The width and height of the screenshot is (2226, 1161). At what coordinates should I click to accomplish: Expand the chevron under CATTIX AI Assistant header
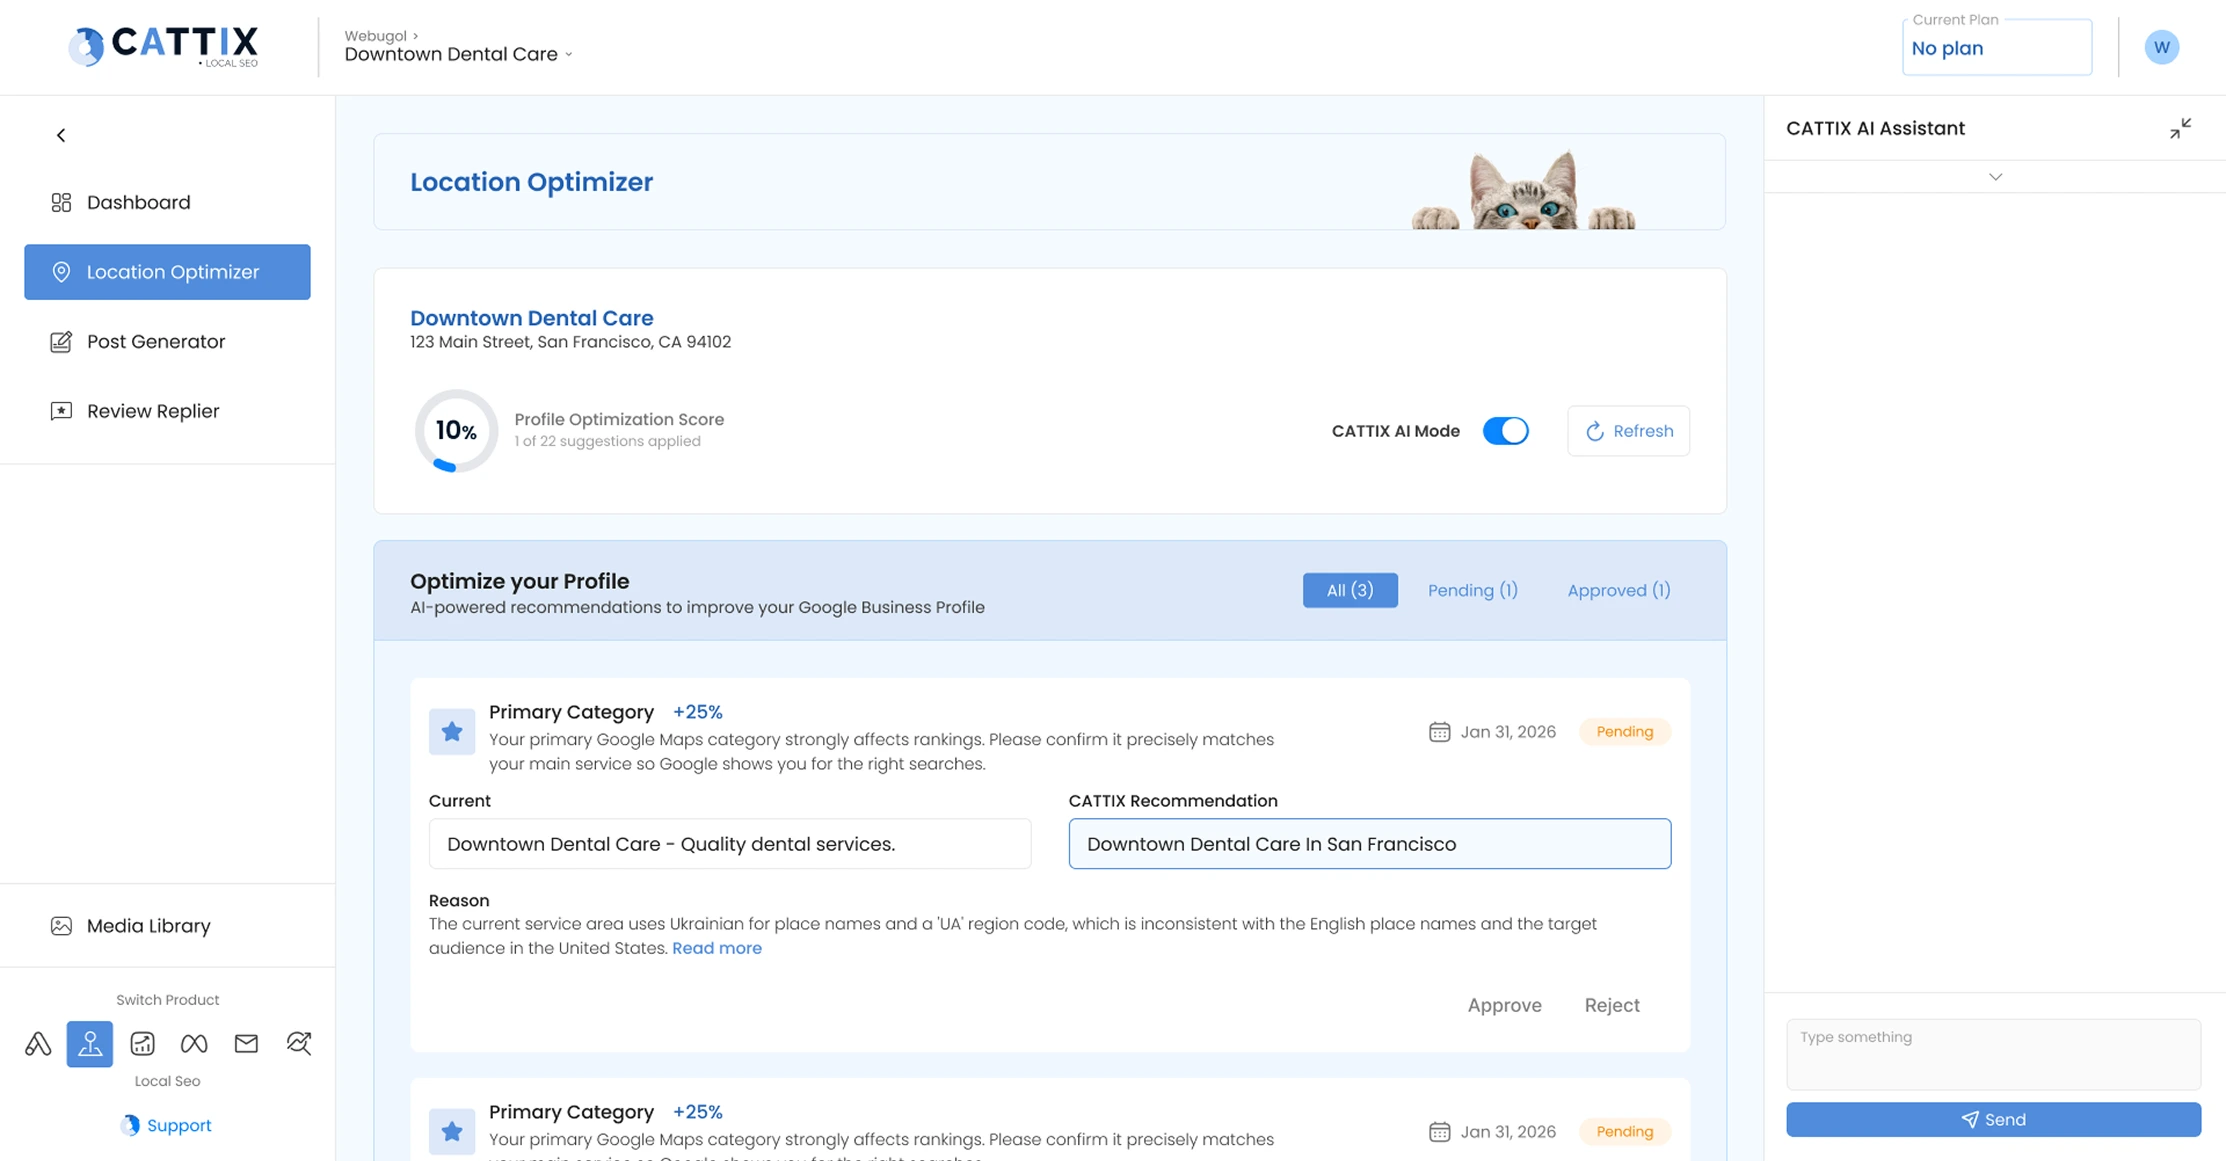(1995, 177)
